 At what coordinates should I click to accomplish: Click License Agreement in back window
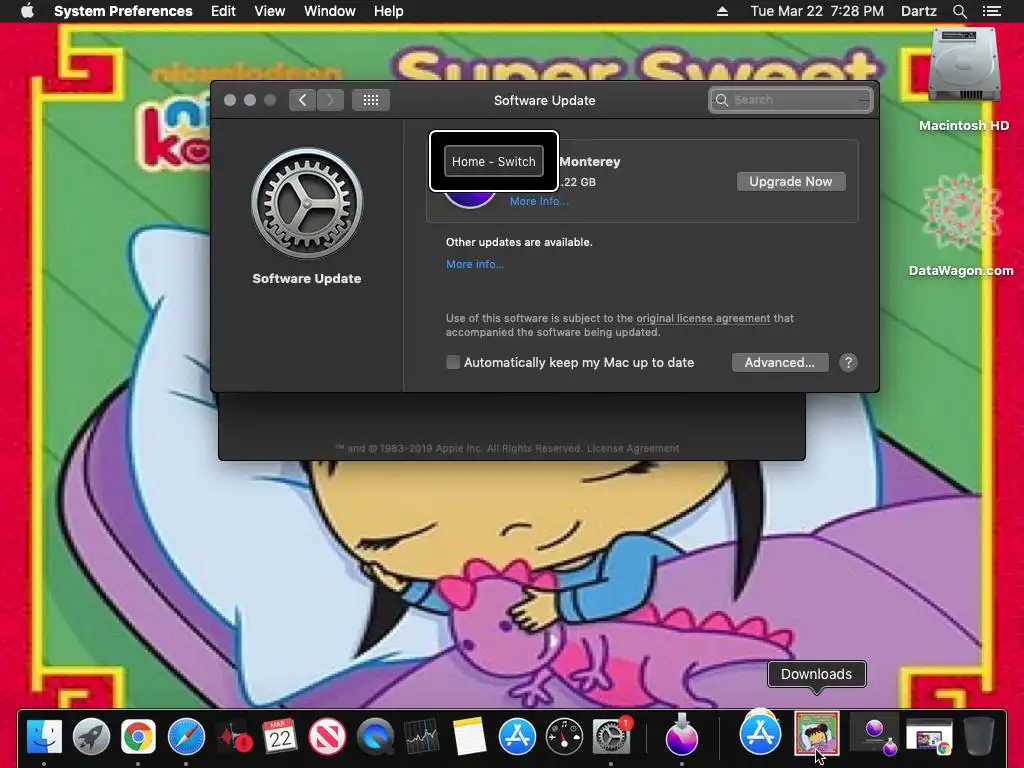(x=633, y=448)
